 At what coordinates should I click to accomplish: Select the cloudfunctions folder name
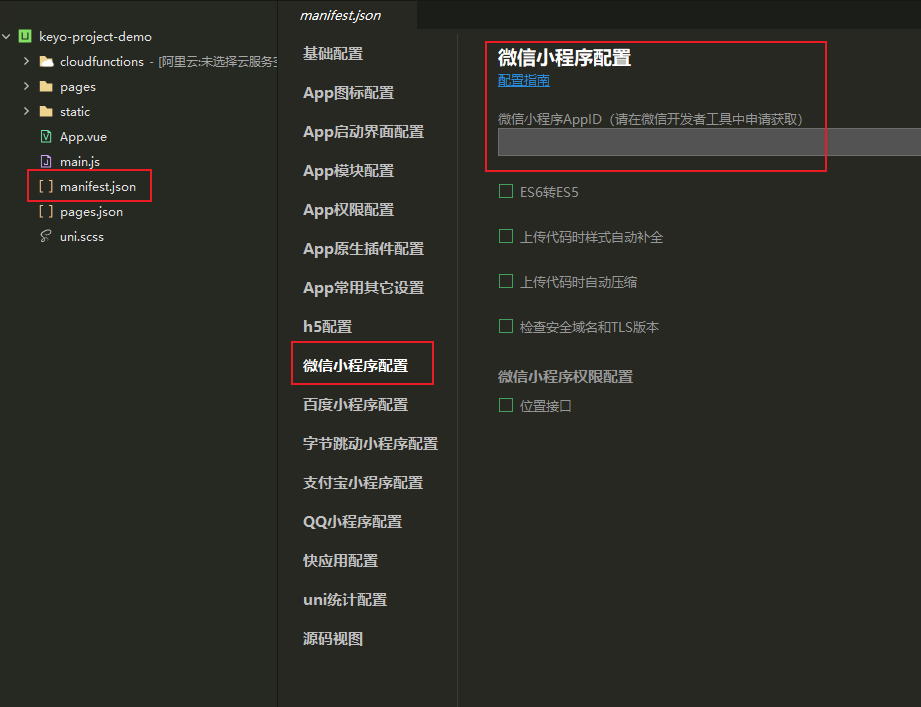point(102,62)
